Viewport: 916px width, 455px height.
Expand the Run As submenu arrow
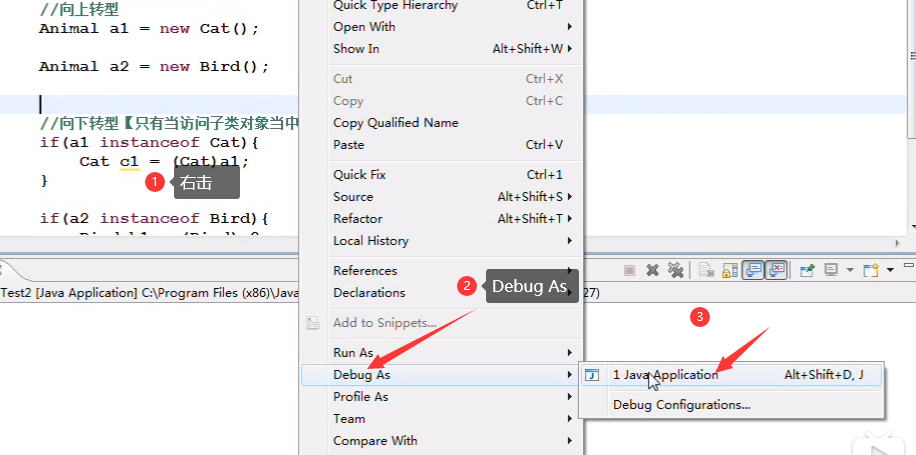pyautogui.click(x=570, y=353)
